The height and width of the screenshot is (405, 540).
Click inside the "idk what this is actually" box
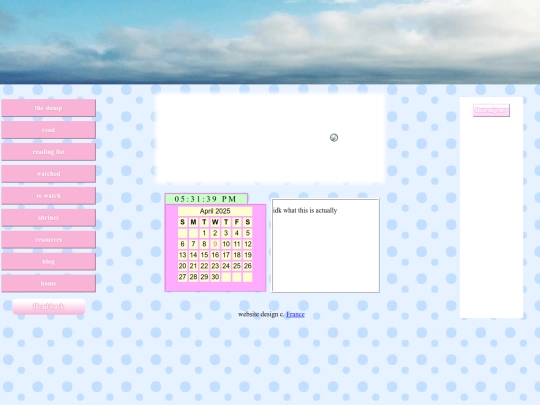pos(325,246)
